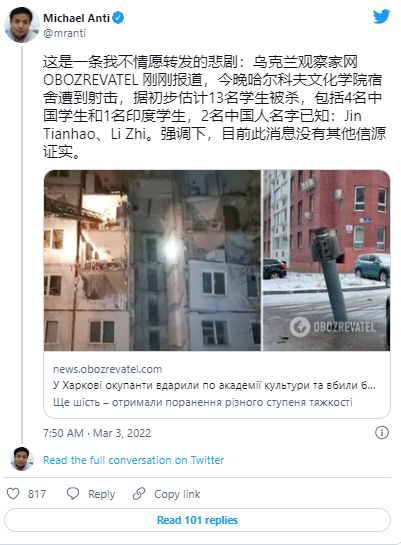
Task: Click Read the full conversation on Twitter
Action: (133, 460)
